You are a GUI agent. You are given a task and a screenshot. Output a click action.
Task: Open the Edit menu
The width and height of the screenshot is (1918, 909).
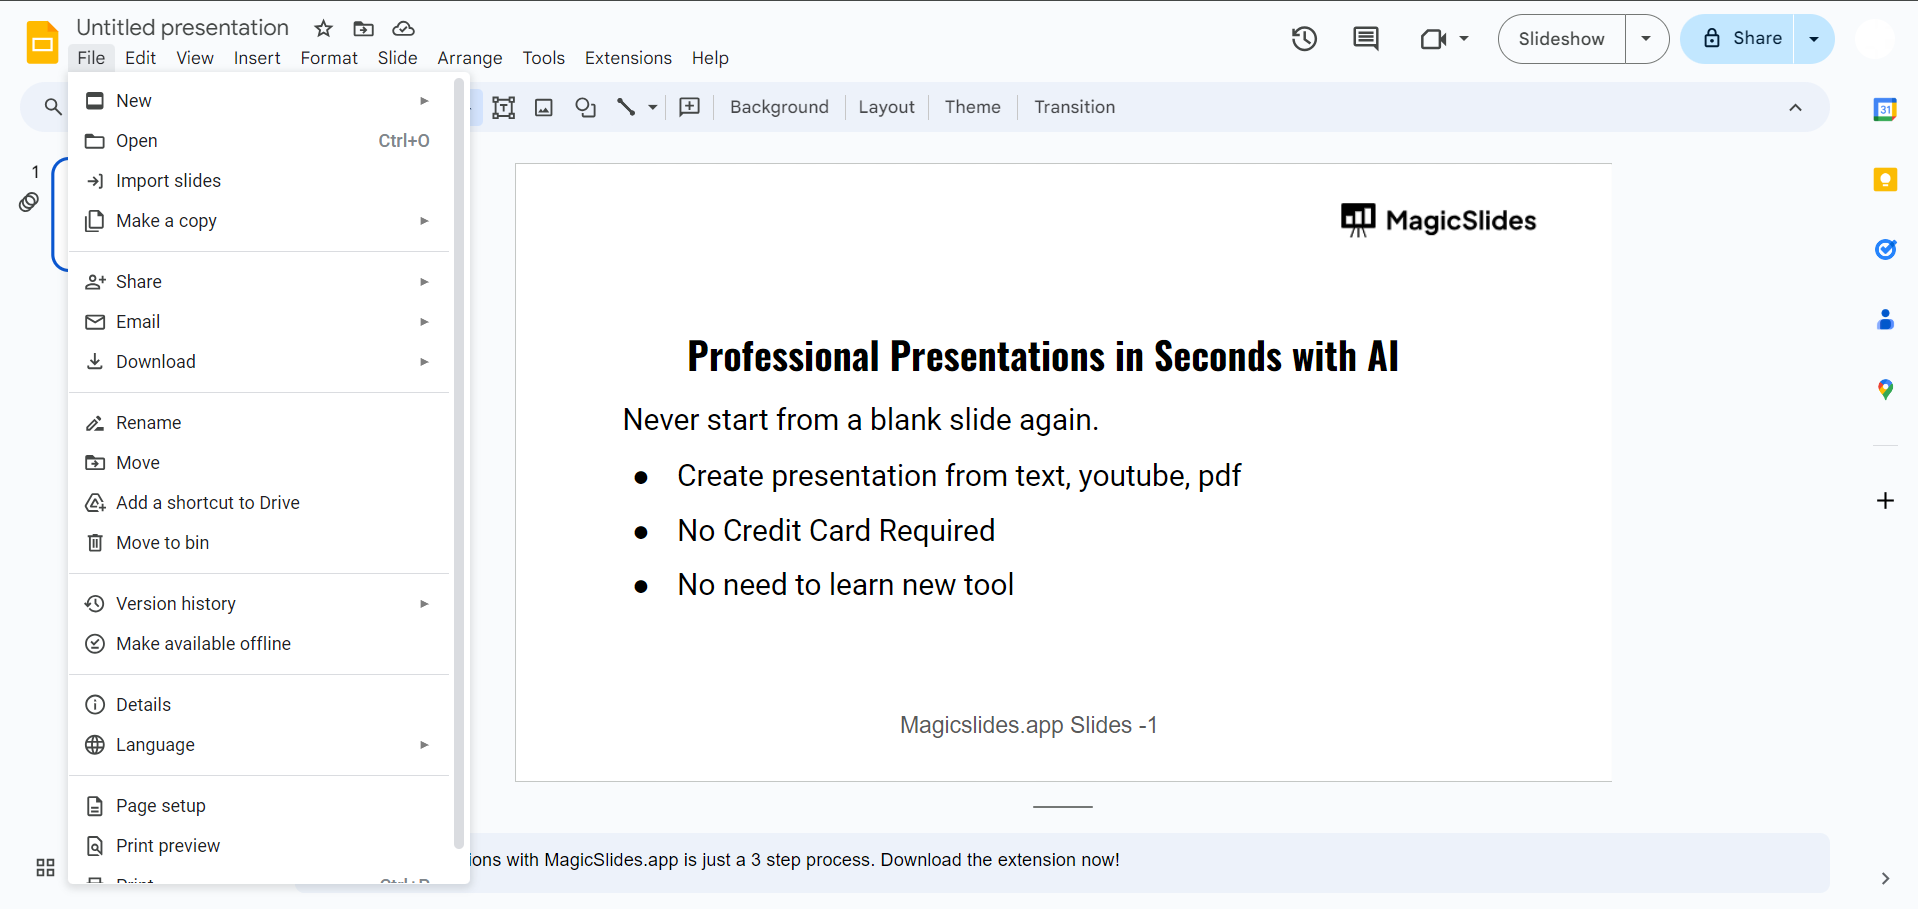tap(140, 58)
